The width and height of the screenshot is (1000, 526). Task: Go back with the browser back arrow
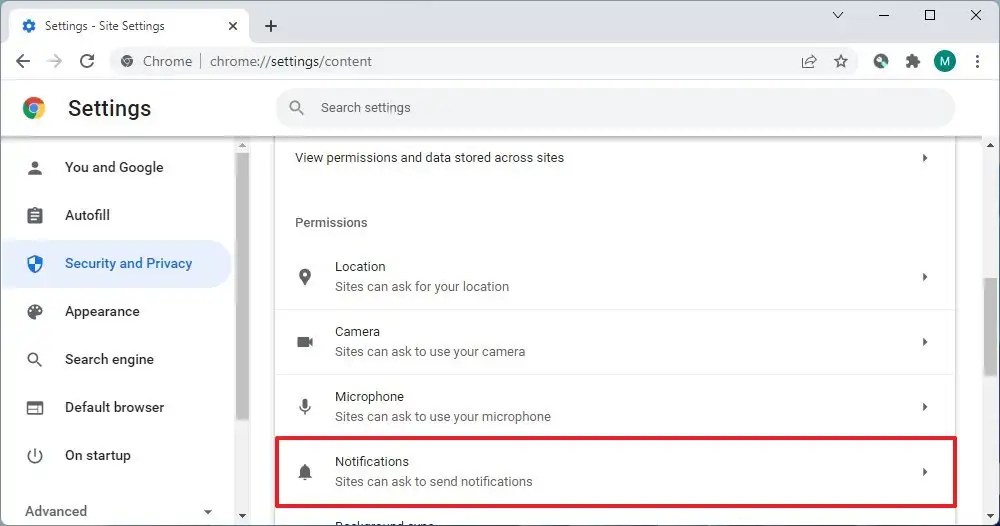23,61
